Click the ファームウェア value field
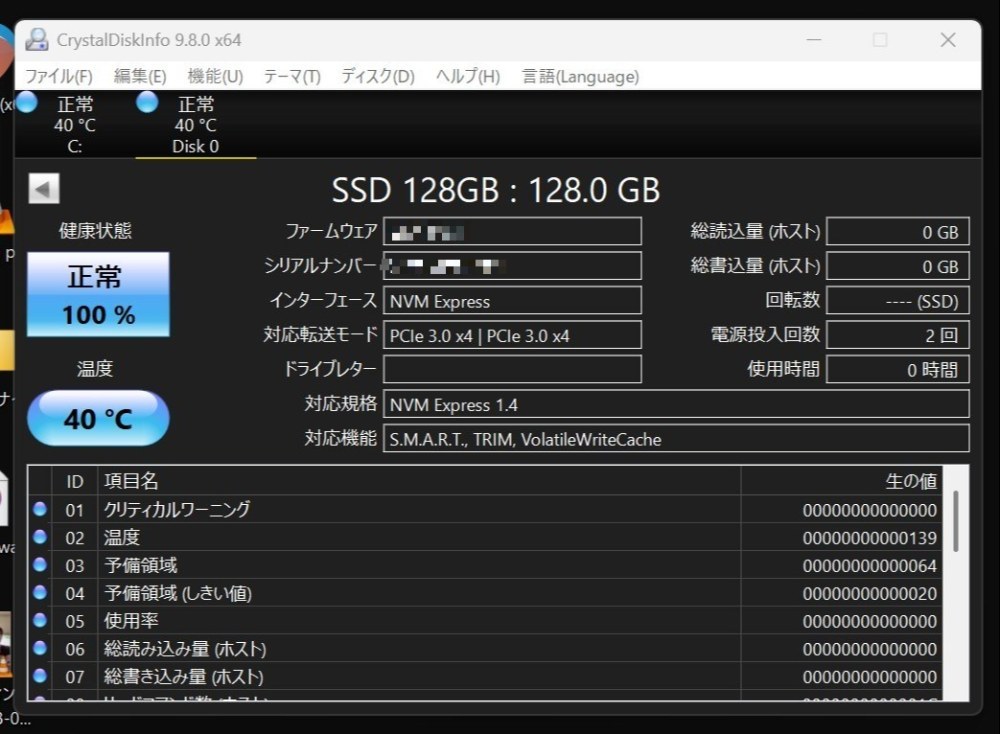Viewport: 1000px width, 734px height. point(512,231)
